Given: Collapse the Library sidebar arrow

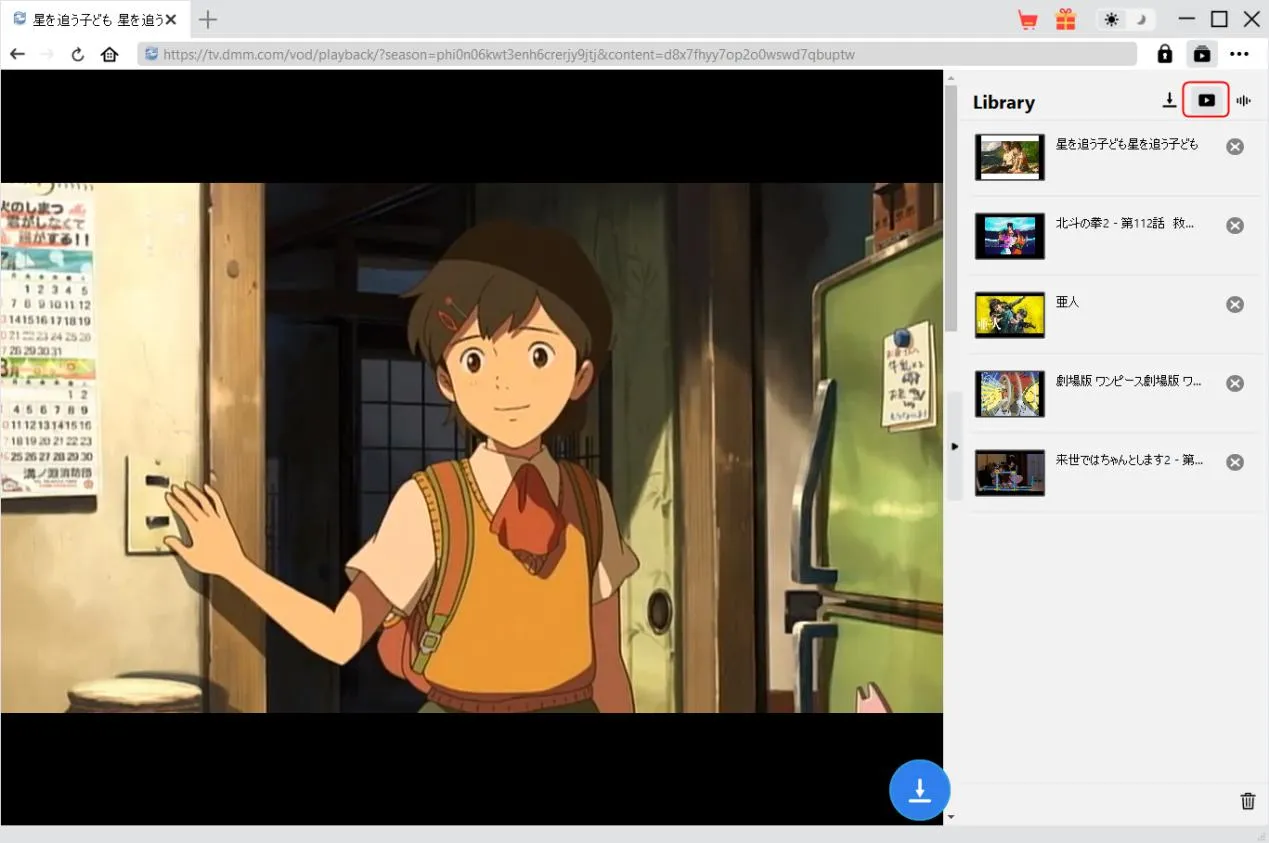Looking at the screenshot, I should coord(954,446).
